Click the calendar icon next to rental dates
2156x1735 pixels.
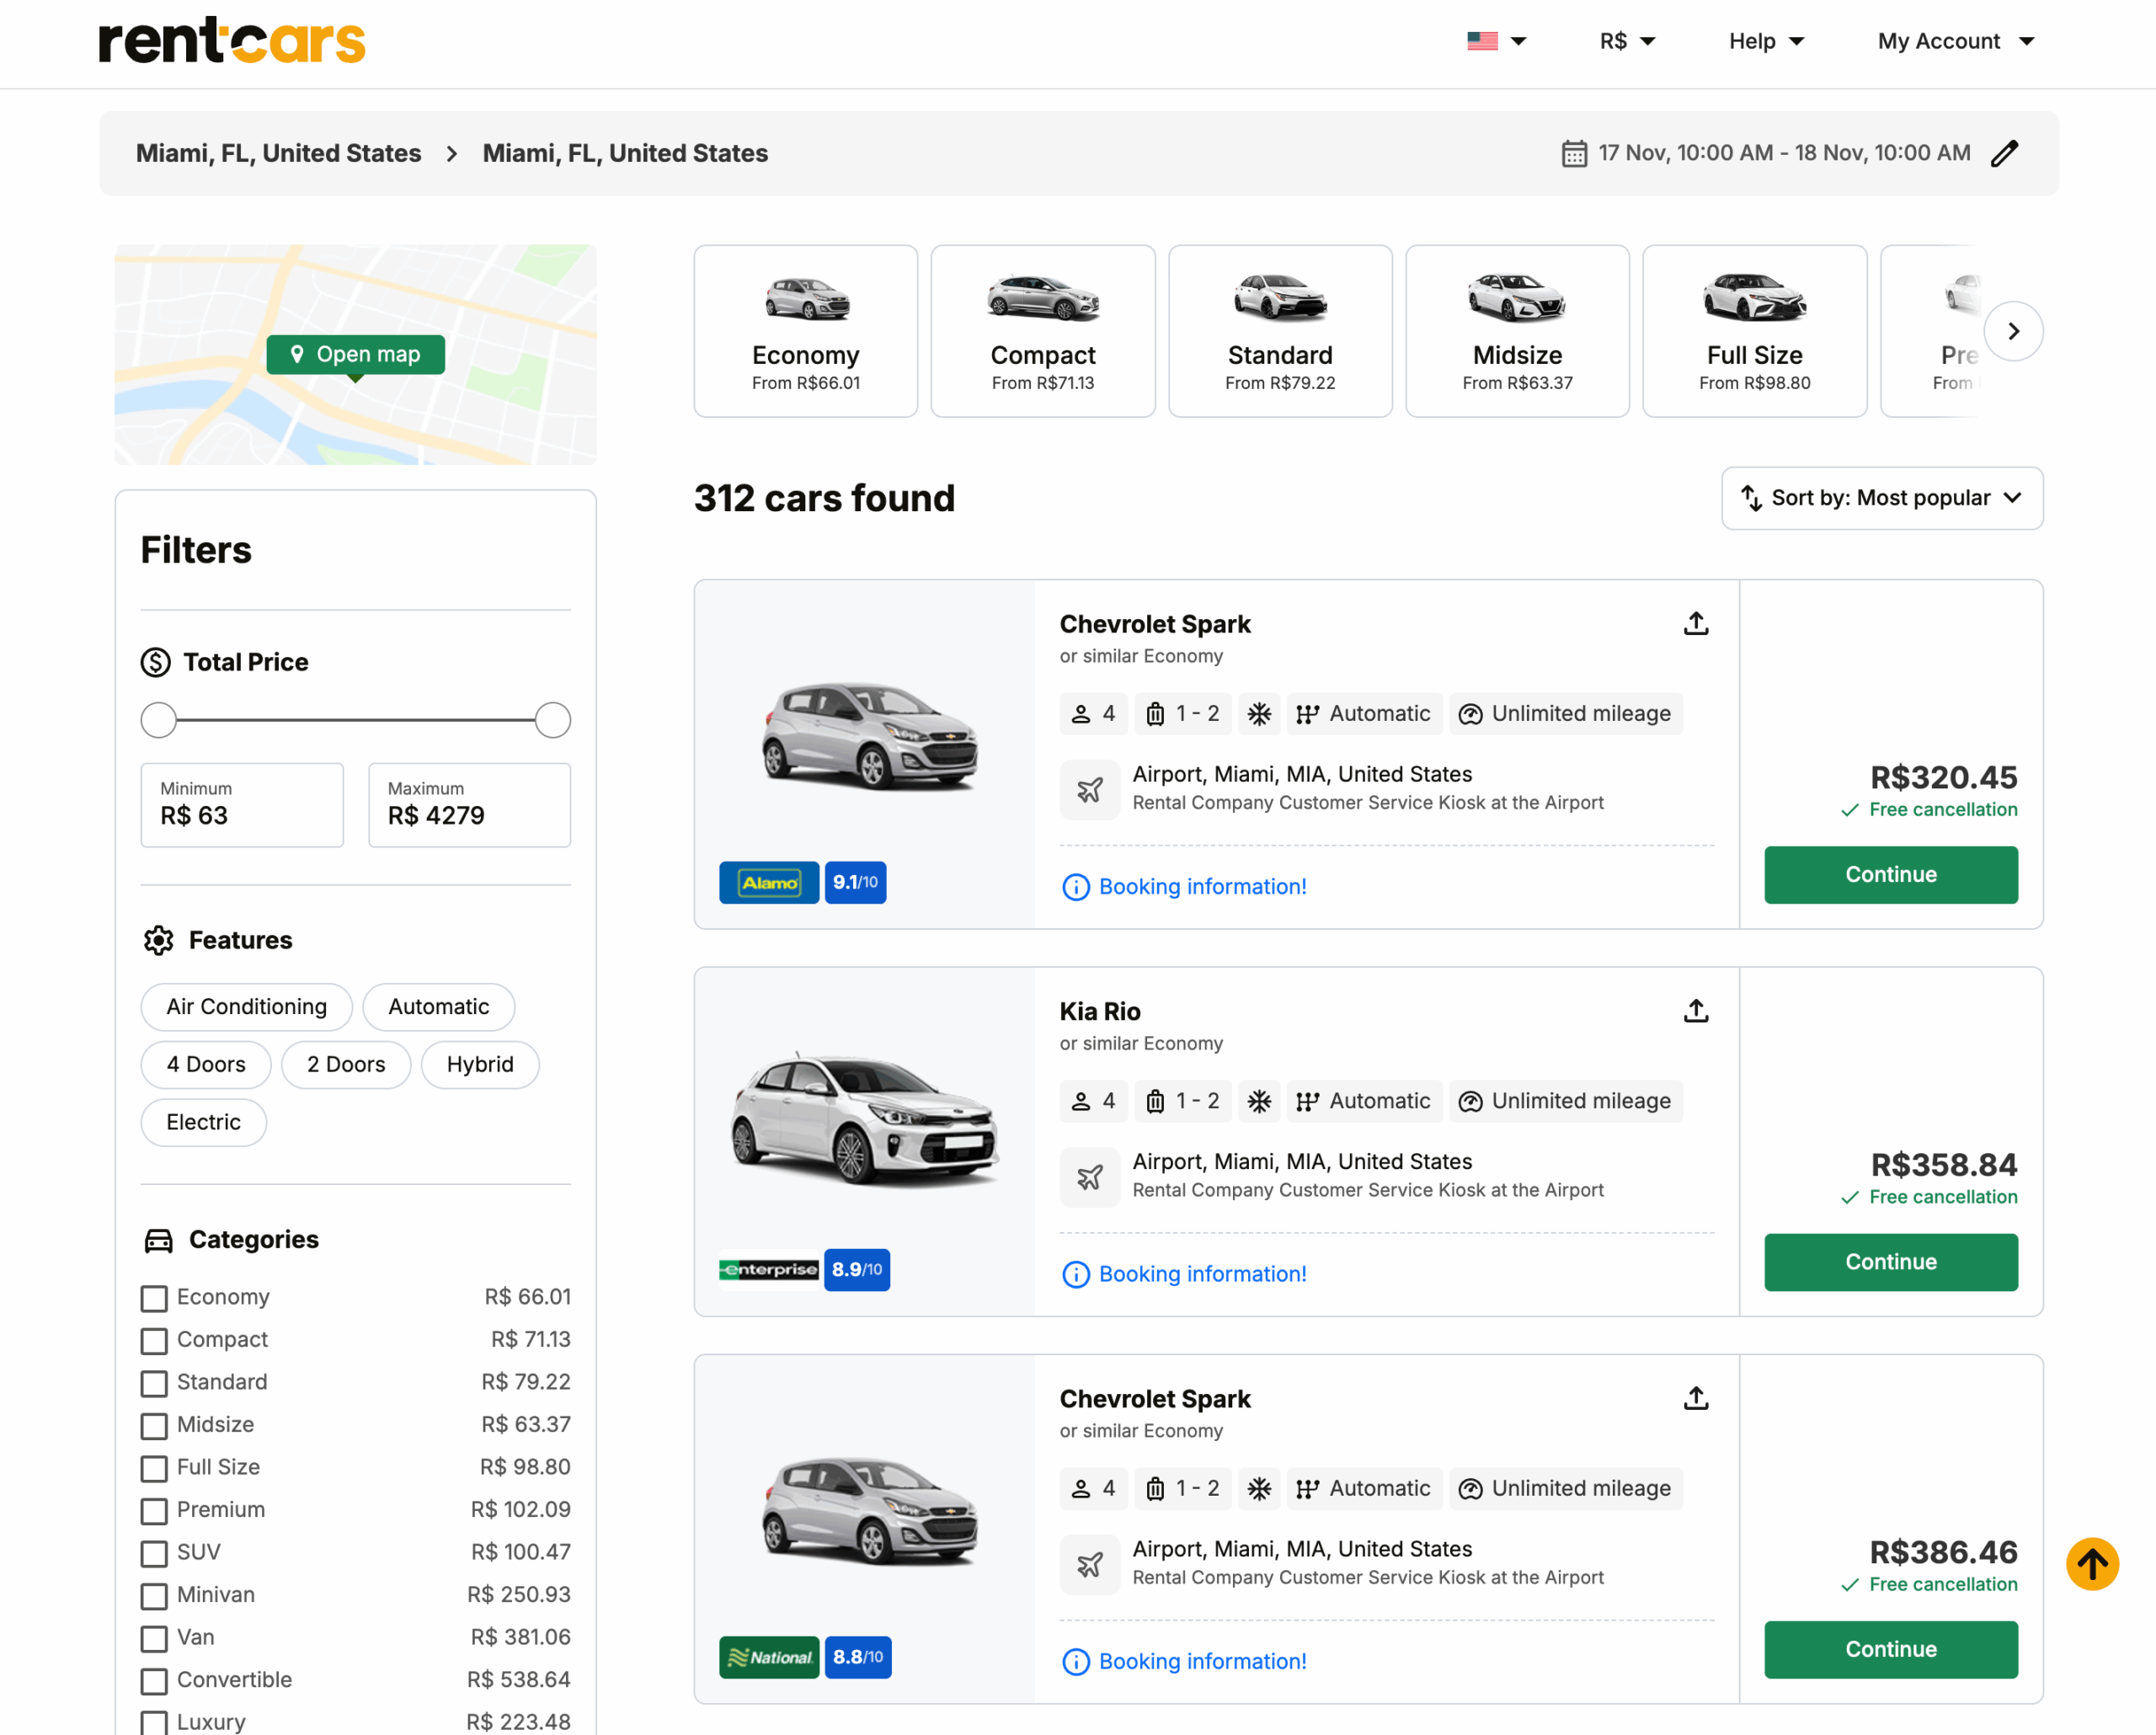(1575, 153)
